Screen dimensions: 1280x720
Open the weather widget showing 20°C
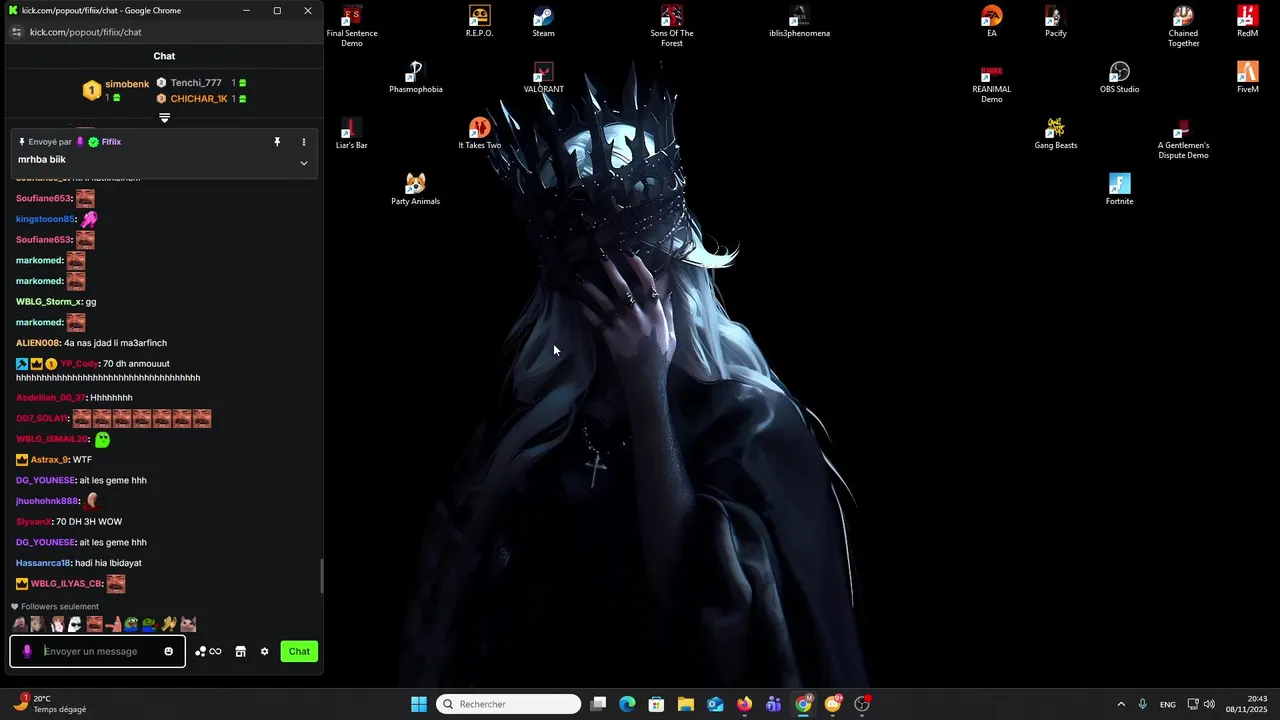48,704
